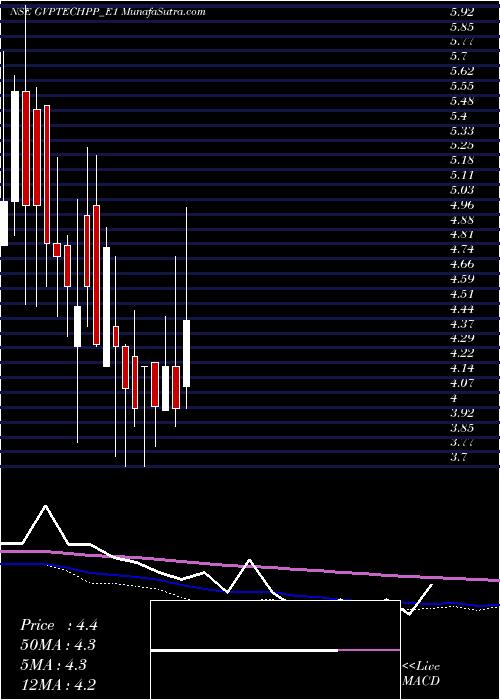The width and height of the screenshot is (500, 700).
Task: Click the 5.03 price level label
Action: [462, 190]
